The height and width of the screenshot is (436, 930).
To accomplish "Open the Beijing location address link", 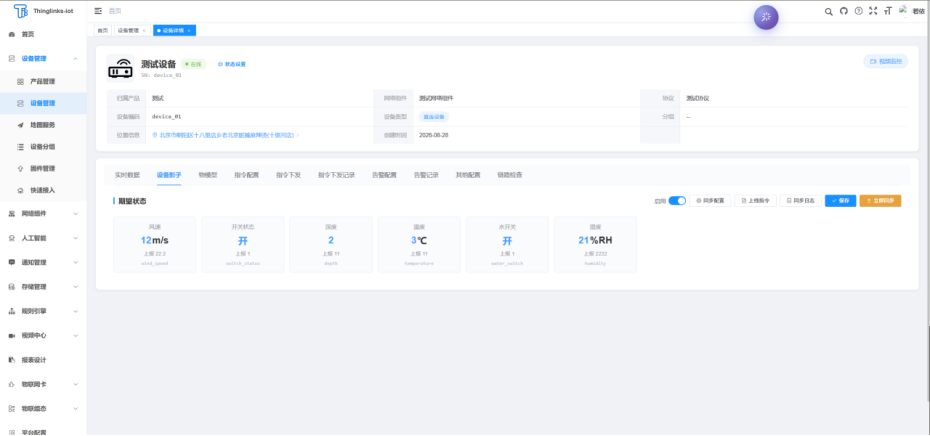I will tap(226, 135).
